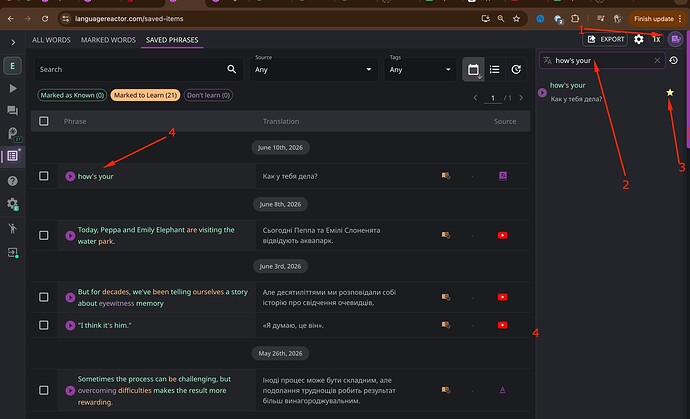
Task: Open sidebar settings gear icon
Action: coord(12,204)
